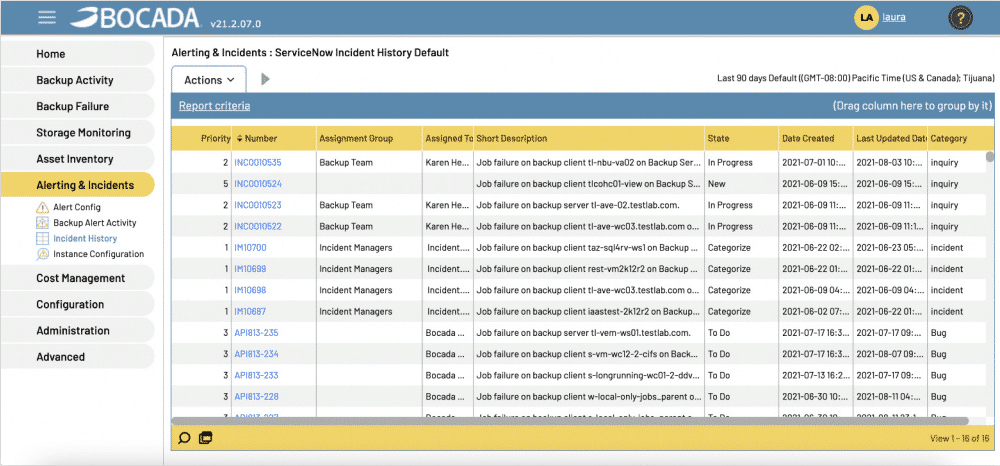1000x466 pixels.
Task: Run report with the play arrow icon
Action: pyautogui.click(x=265, y=80)
